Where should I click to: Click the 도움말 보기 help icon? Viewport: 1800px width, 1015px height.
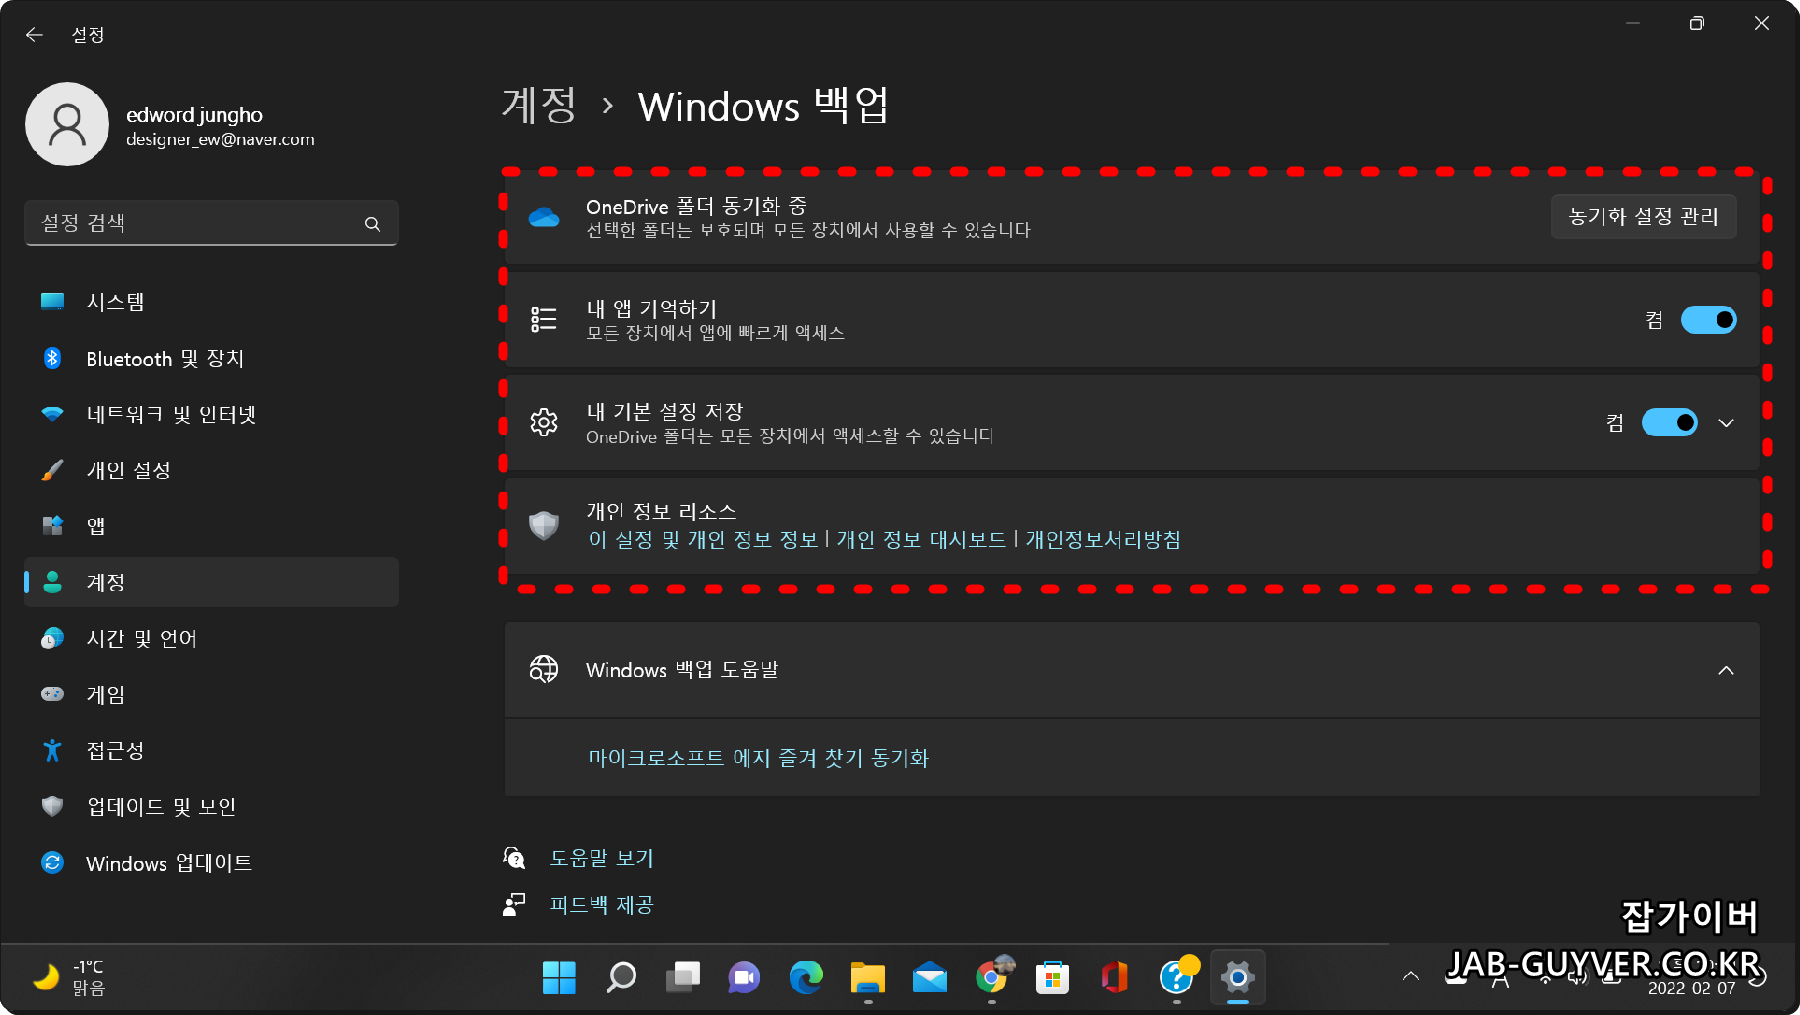514,858
